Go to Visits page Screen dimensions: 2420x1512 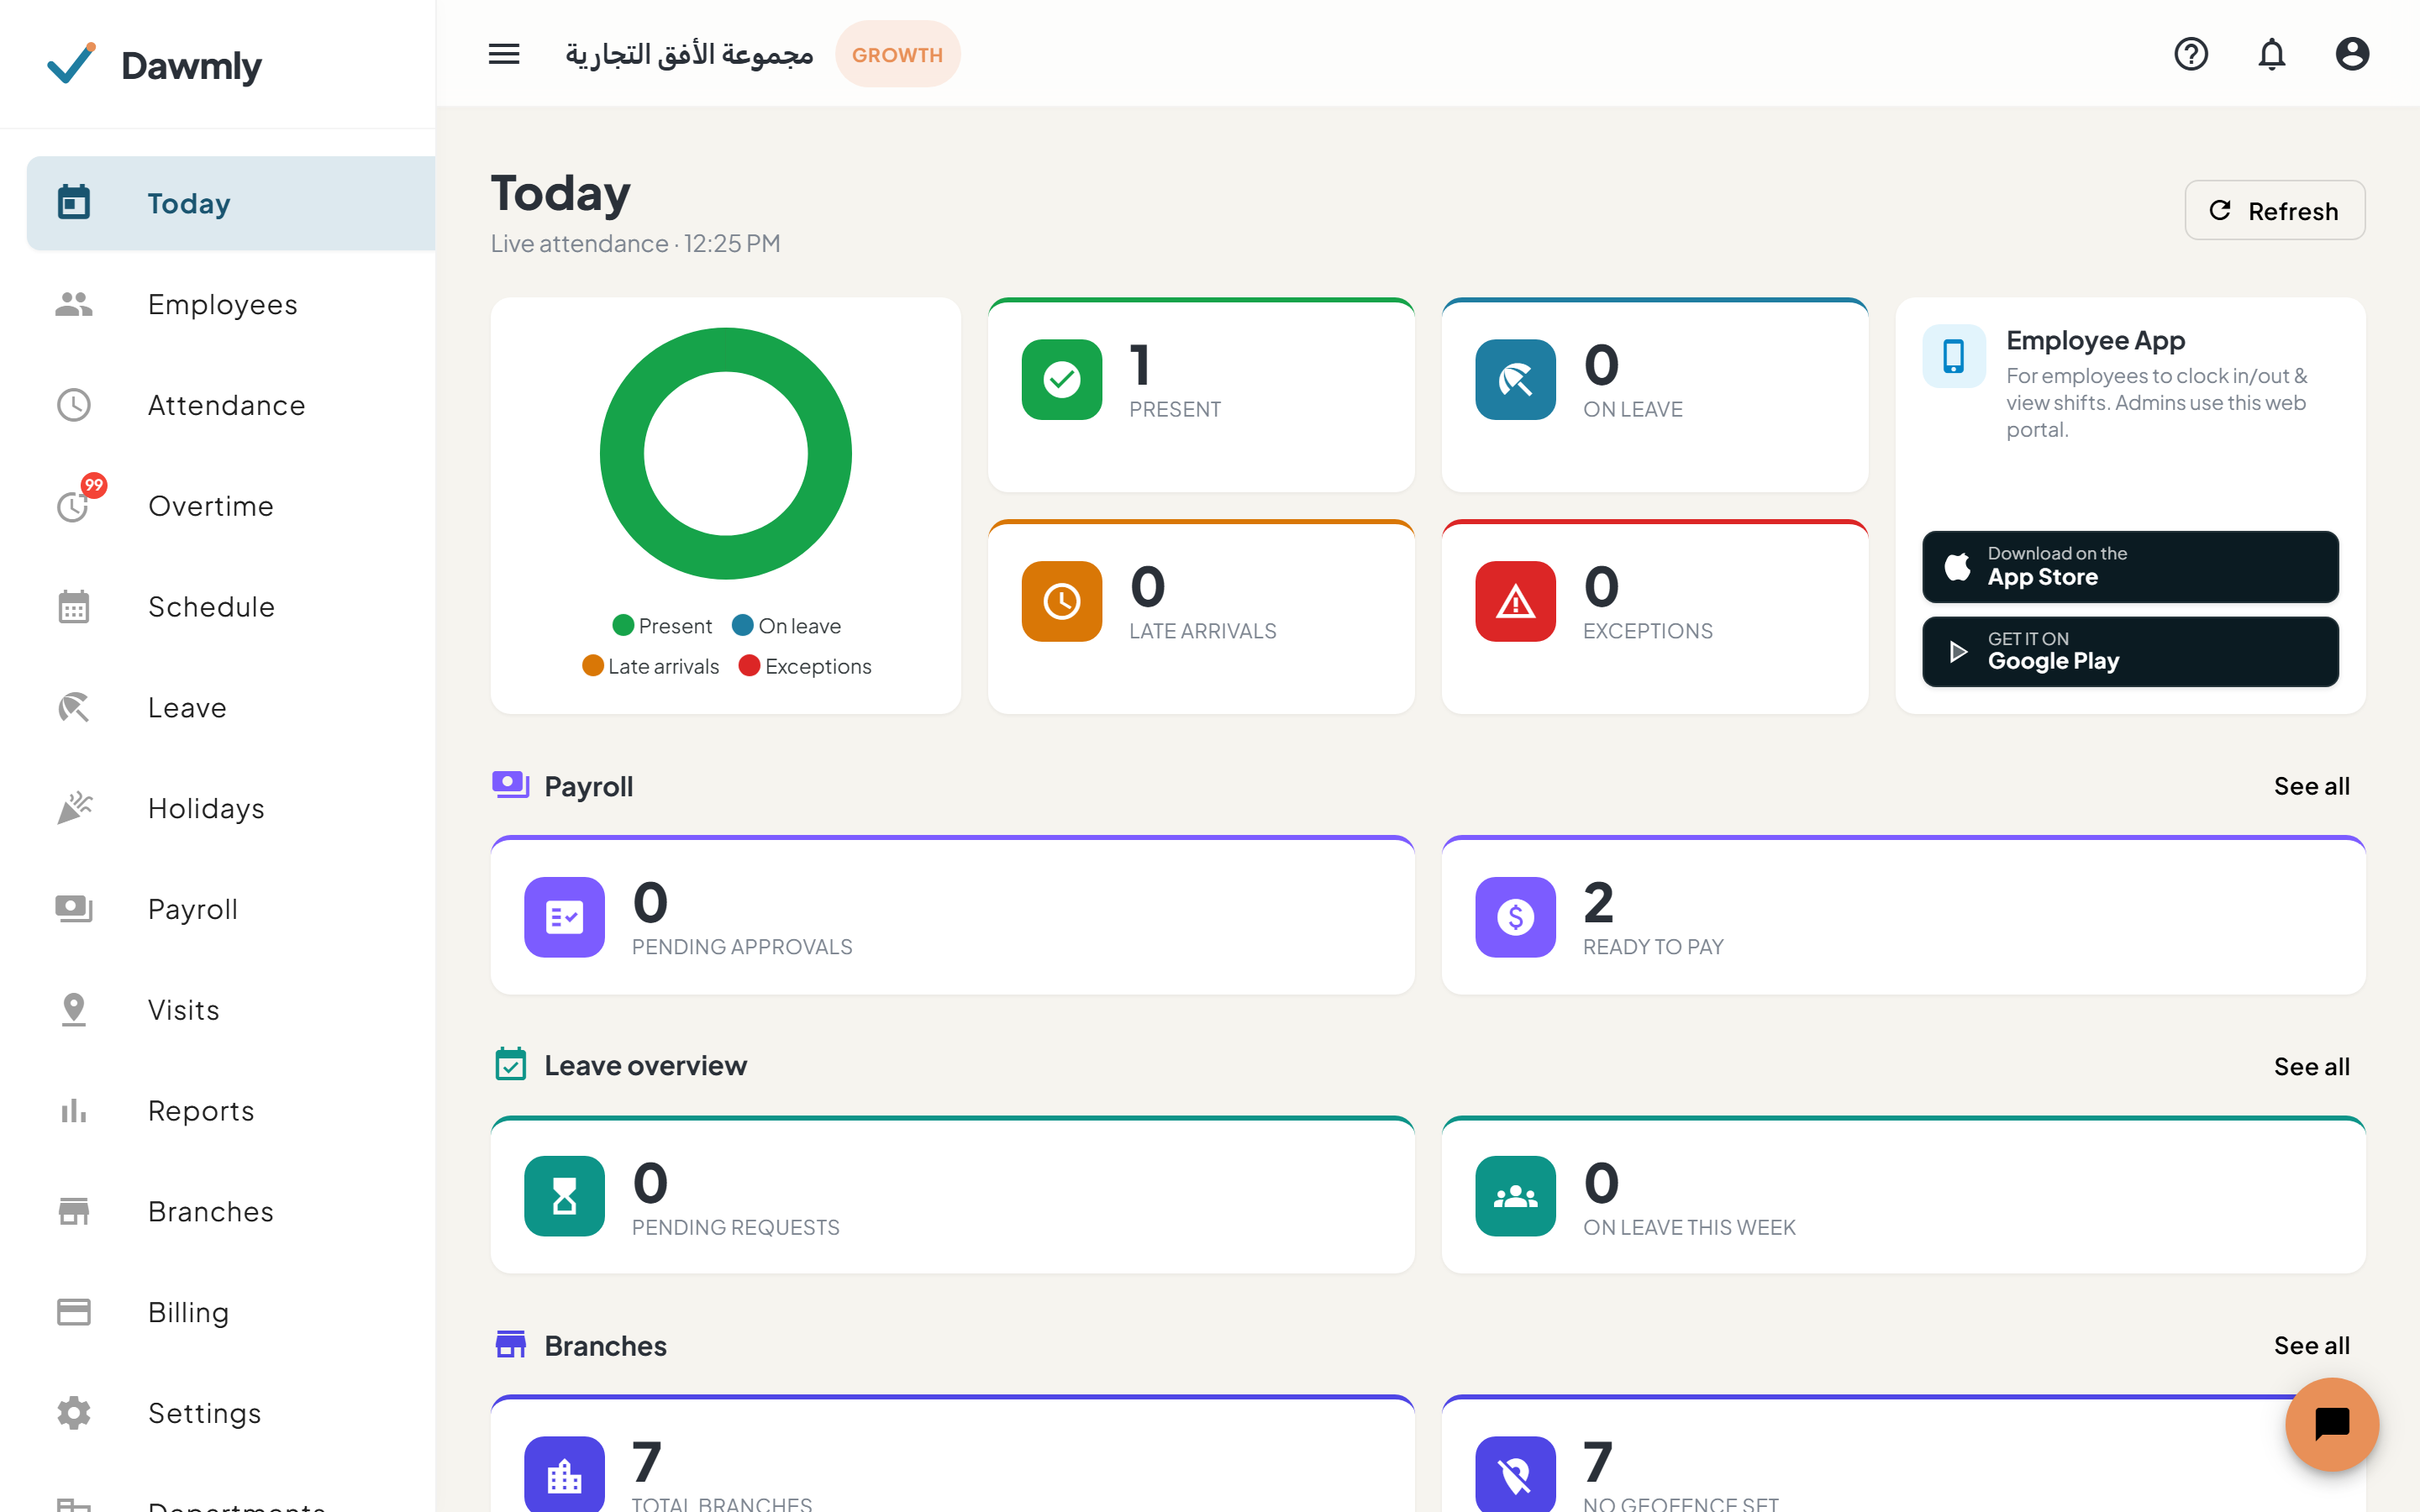click(x=231, y=1010)
